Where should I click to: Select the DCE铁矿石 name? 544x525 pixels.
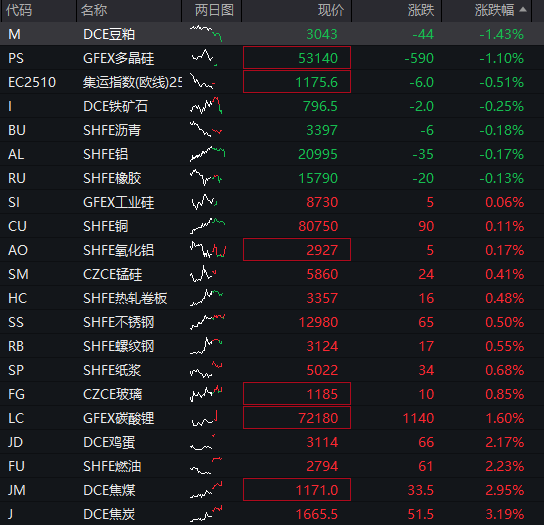tap(116, 106)
